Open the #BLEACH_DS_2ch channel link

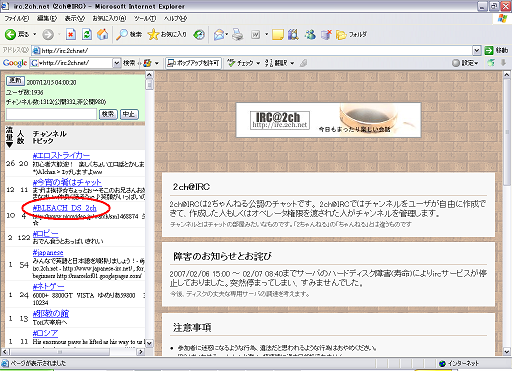(x=65, y=208)
